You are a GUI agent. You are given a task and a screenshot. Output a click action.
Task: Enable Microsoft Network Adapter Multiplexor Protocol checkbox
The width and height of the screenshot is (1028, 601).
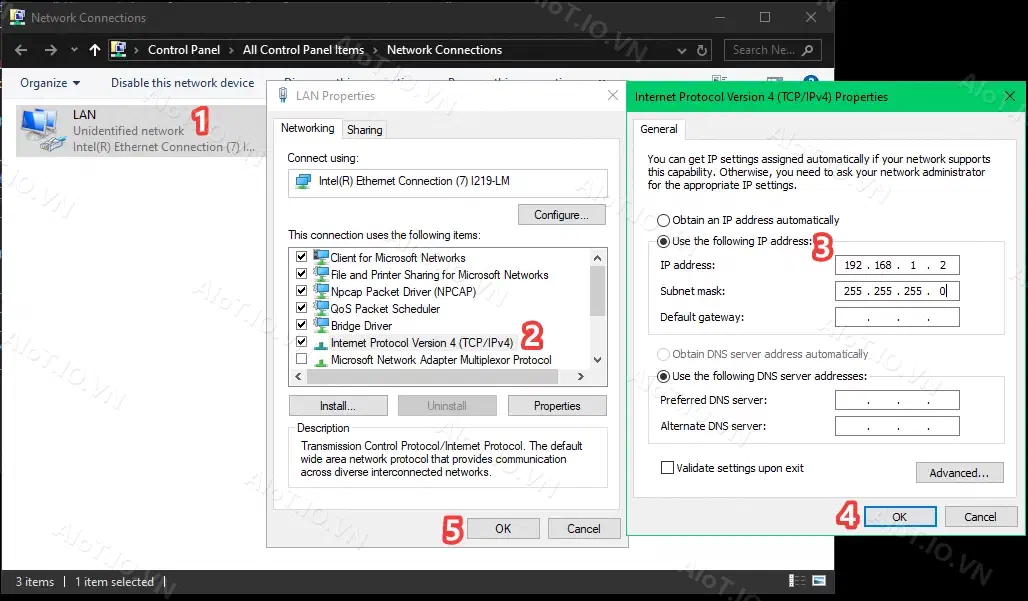tap(302, 359)
